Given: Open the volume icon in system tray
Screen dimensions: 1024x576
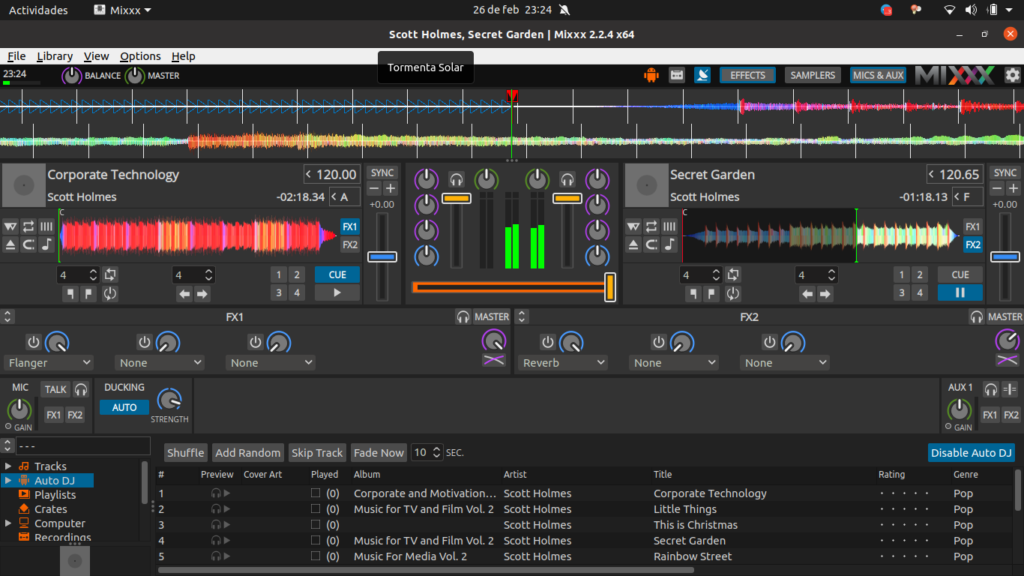Looking at the screenshot, I should tap(971, 10).
